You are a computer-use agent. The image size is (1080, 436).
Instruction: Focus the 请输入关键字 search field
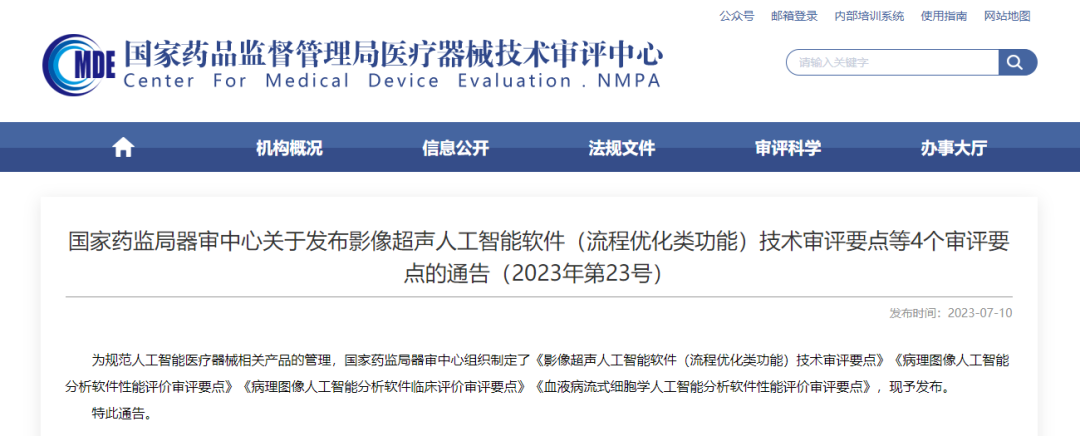(x=892, y=63)
